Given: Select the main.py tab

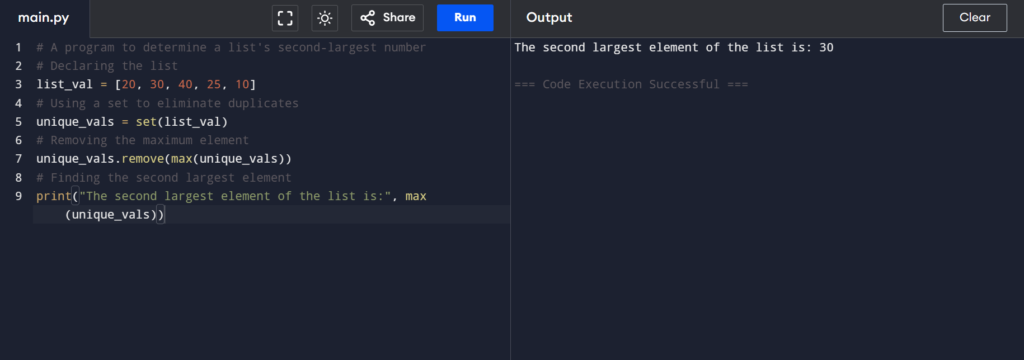Looking at the screenshot, I should pyautogui.click(x=44, y=18).
